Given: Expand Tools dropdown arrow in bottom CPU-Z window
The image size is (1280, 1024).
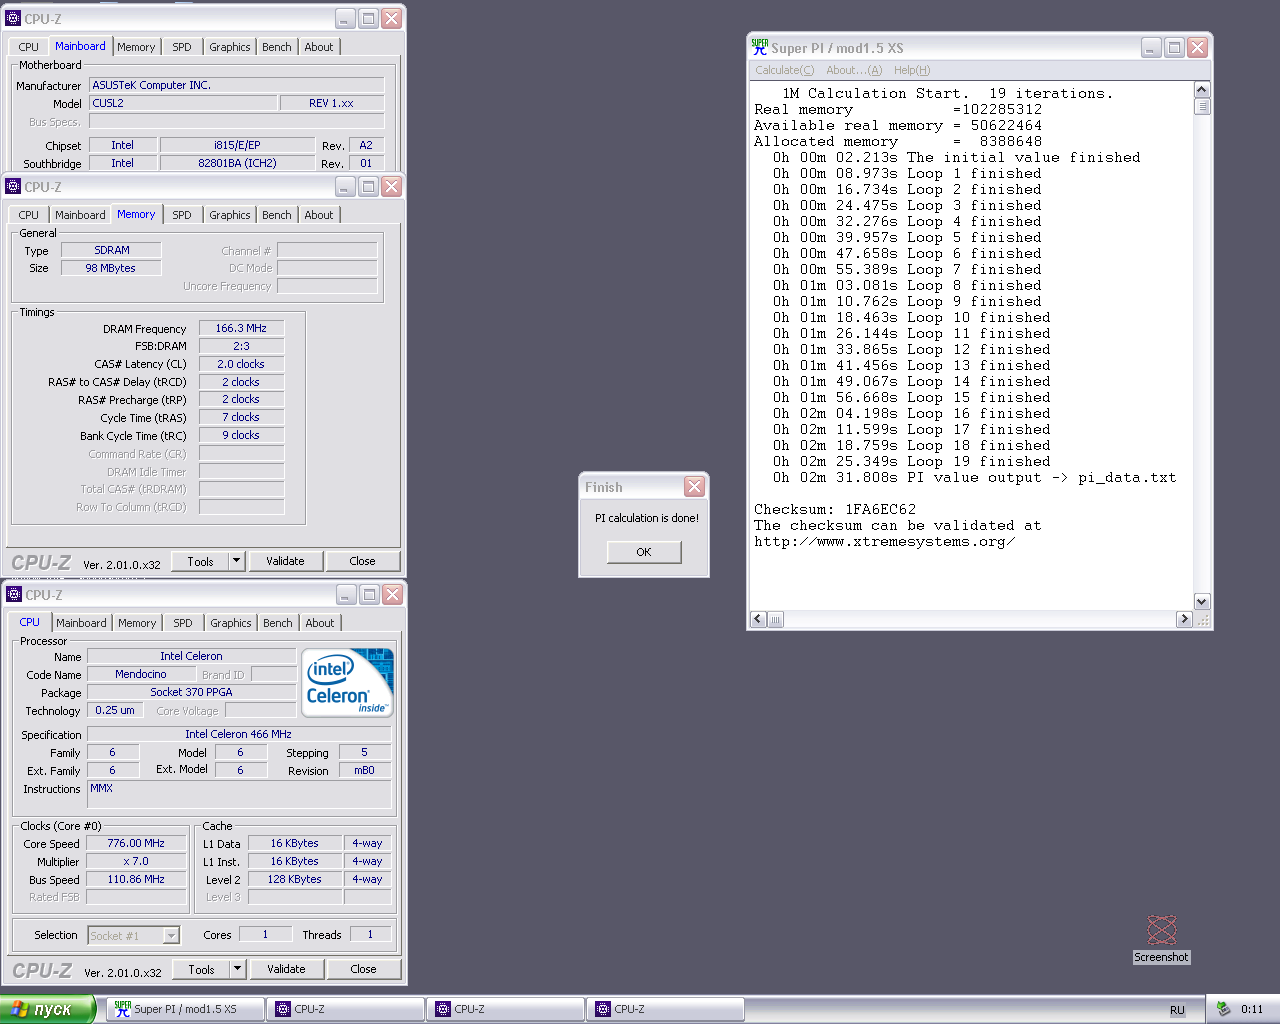Looking at the screenshot, I should 238,969.
